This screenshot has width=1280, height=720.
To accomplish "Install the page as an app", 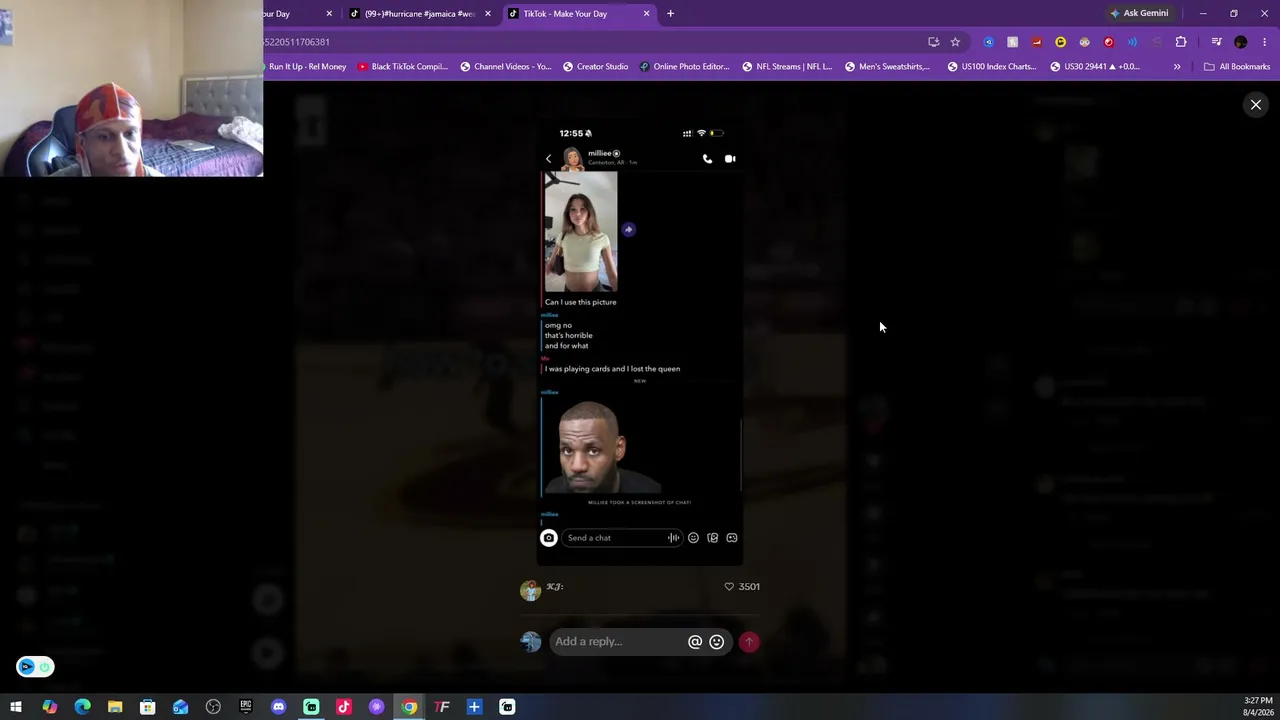I will pos(933,42).
